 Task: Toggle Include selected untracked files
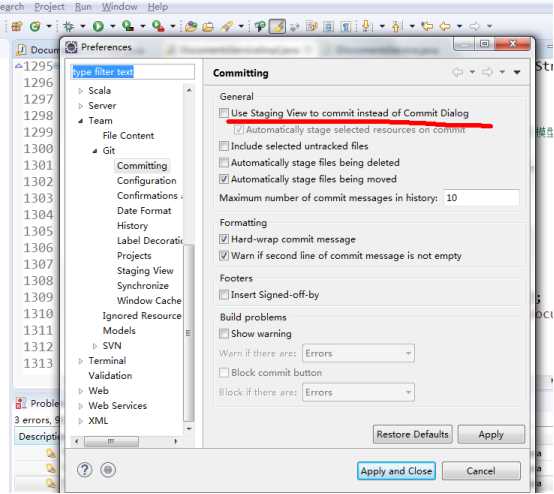[224, 146]
